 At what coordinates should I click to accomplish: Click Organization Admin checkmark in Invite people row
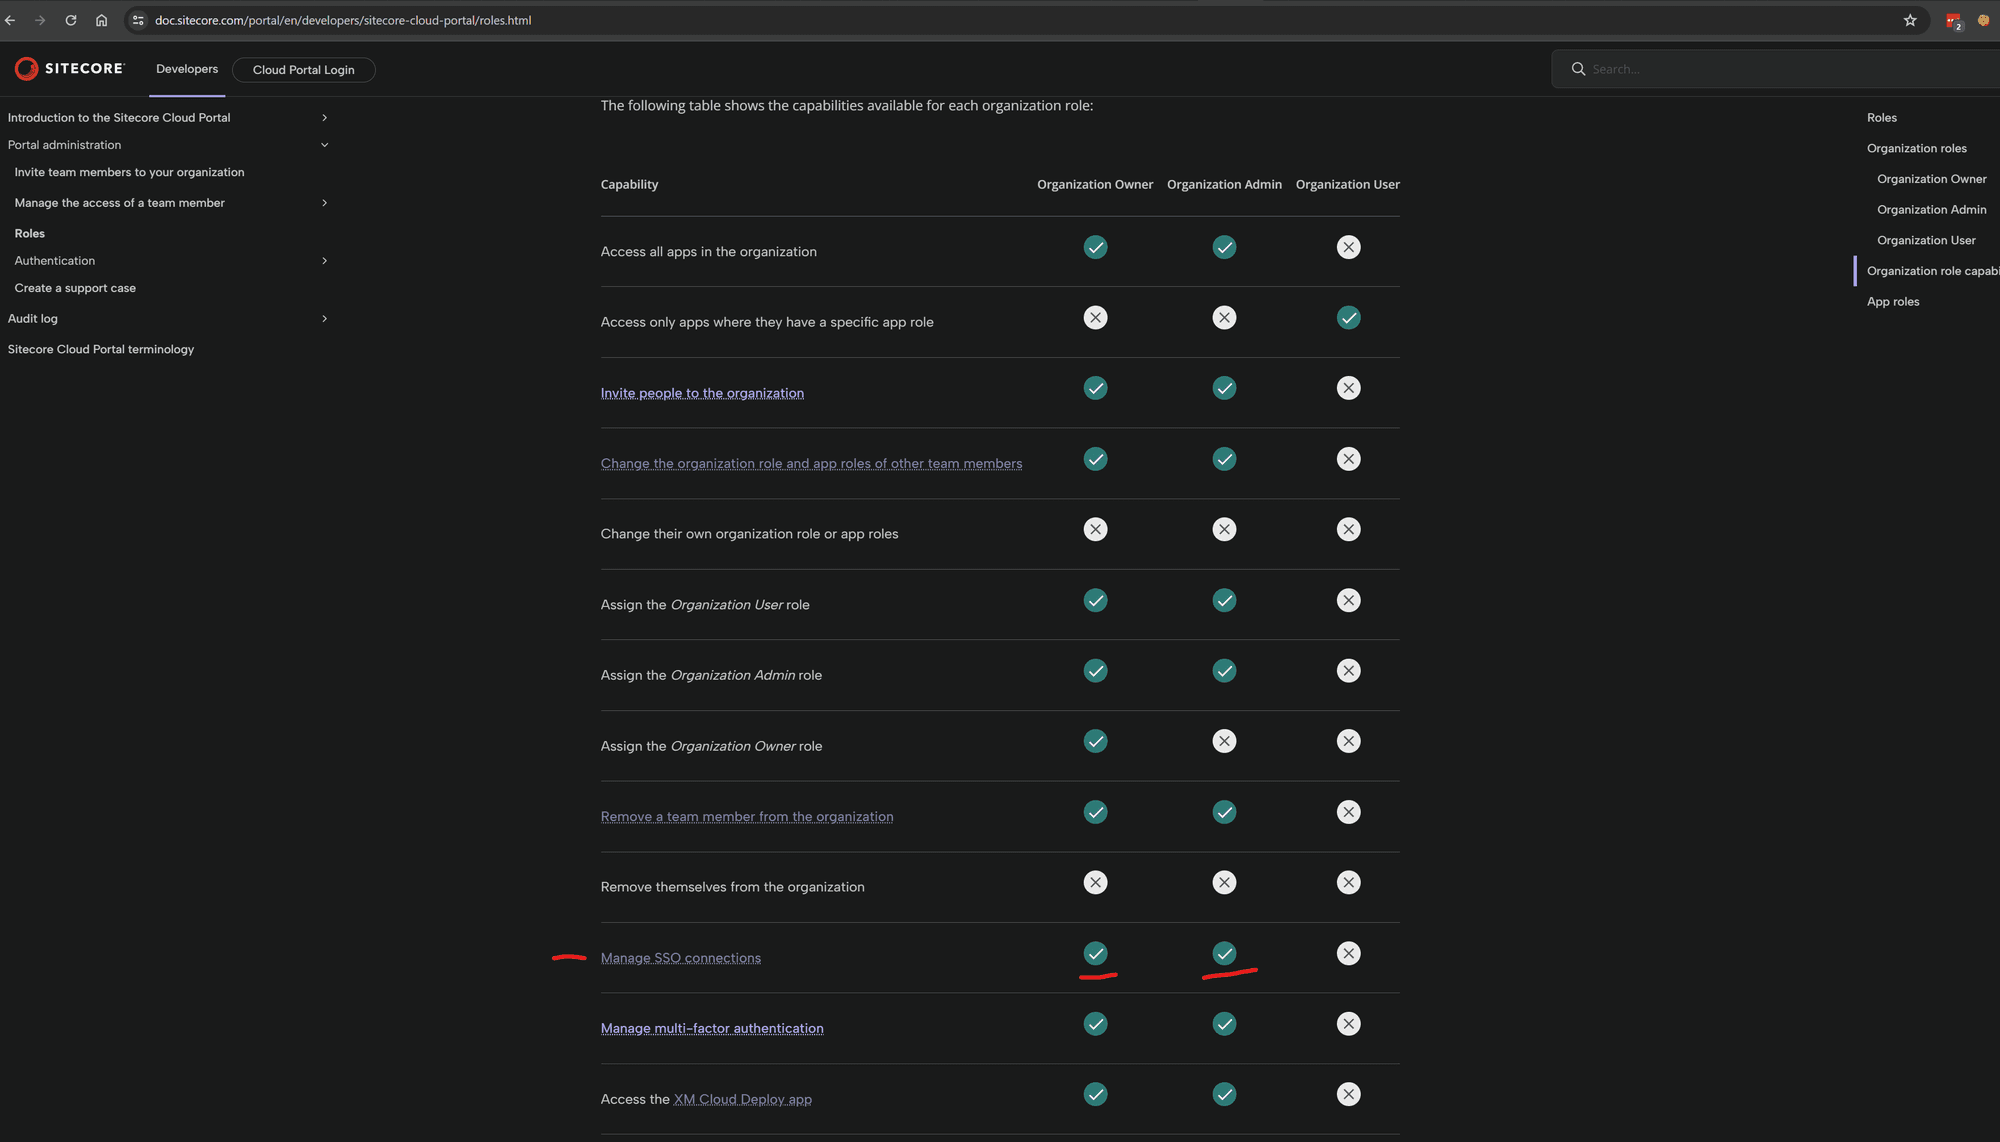click(1224, 388)
